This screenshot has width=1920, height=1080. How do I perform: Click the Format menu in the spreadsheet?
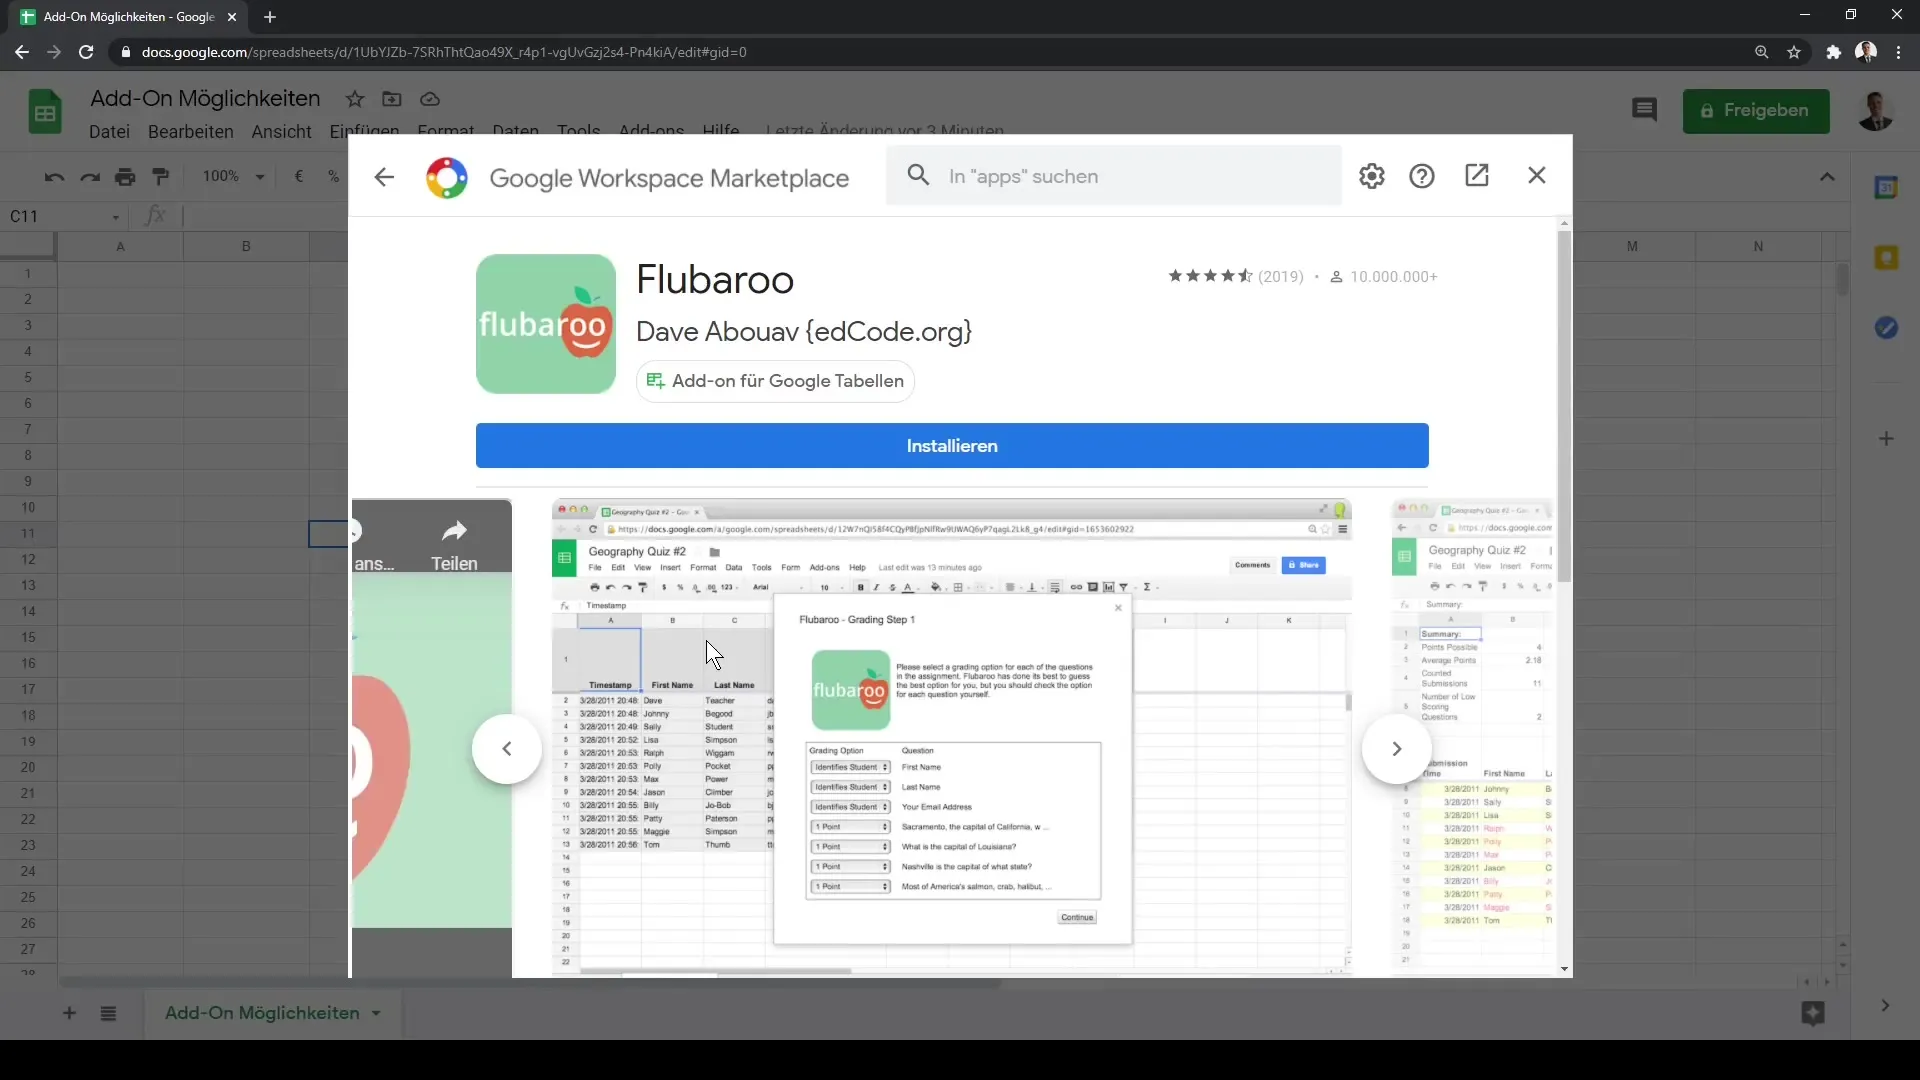tap(447, 131)
